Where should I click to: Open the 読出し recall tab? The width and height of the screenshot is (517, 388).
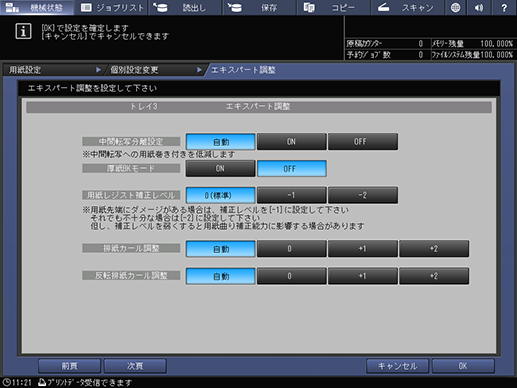[186, 7]
